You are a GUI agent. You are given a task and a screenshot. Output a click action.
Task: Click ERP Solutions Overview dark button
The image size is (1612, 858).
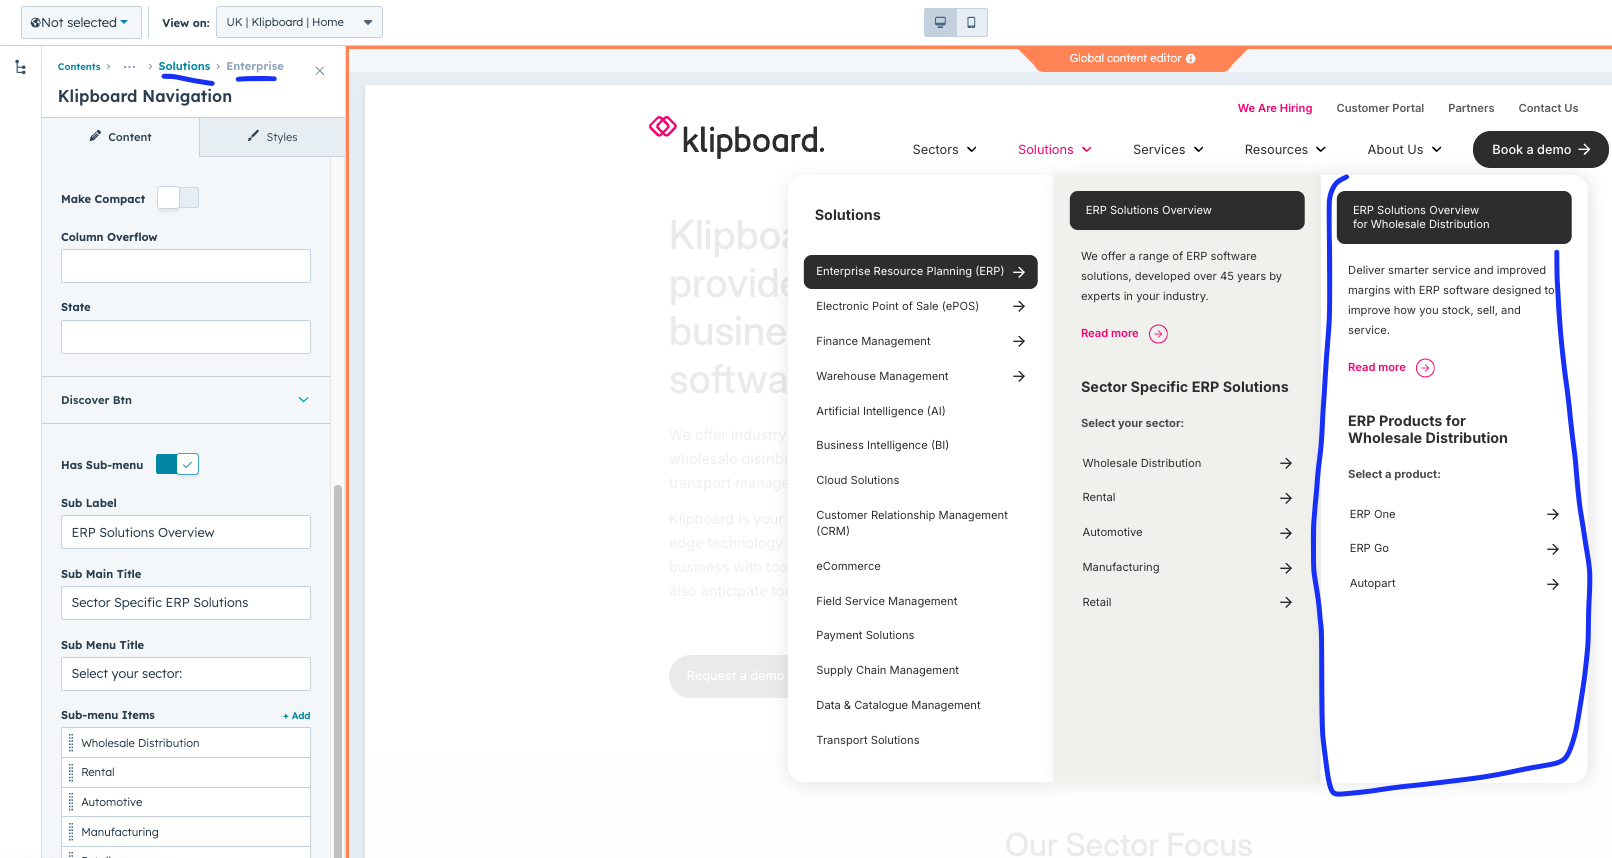tap(1187, 211)
